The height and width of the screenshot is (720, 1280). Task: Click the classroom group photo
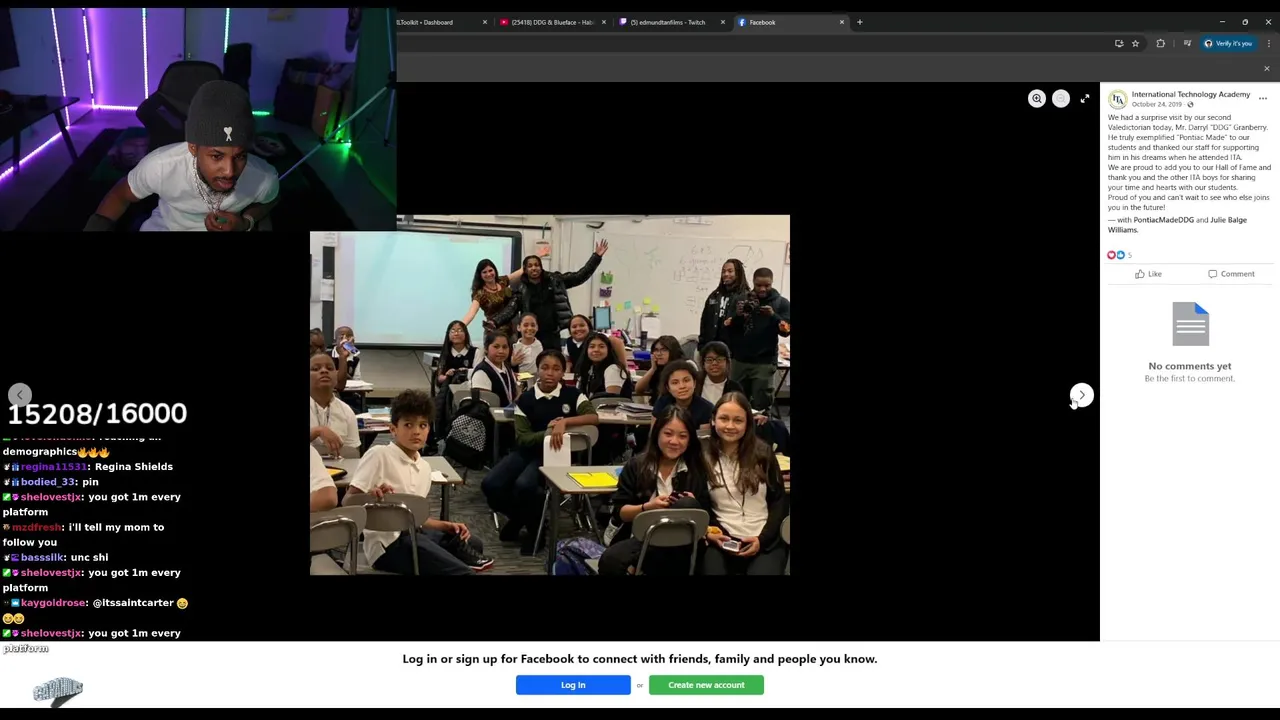pos(550,395)
